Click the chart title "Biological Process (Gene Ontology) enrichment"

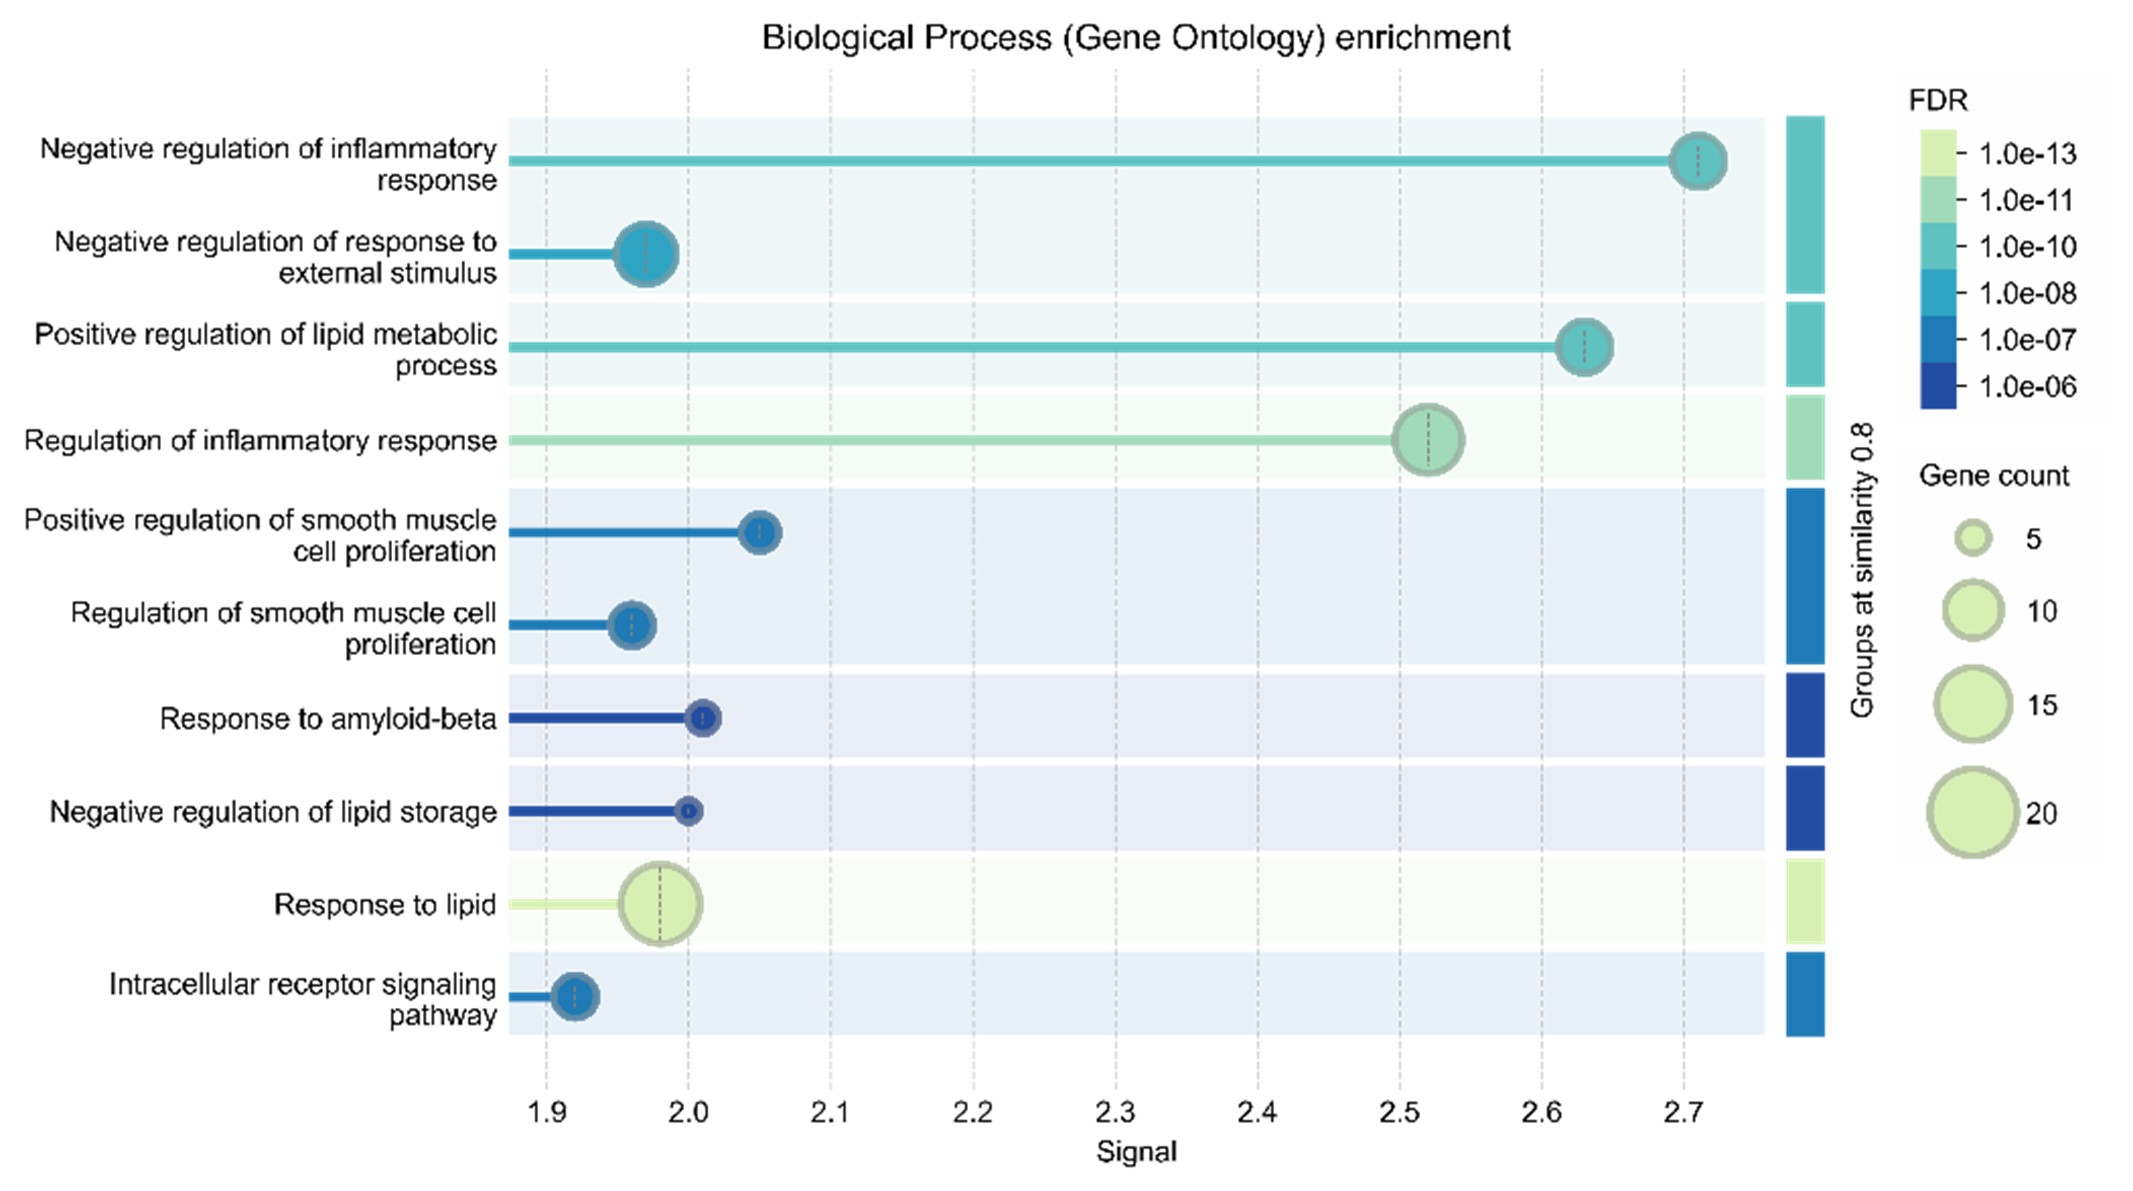point(1136,38)
